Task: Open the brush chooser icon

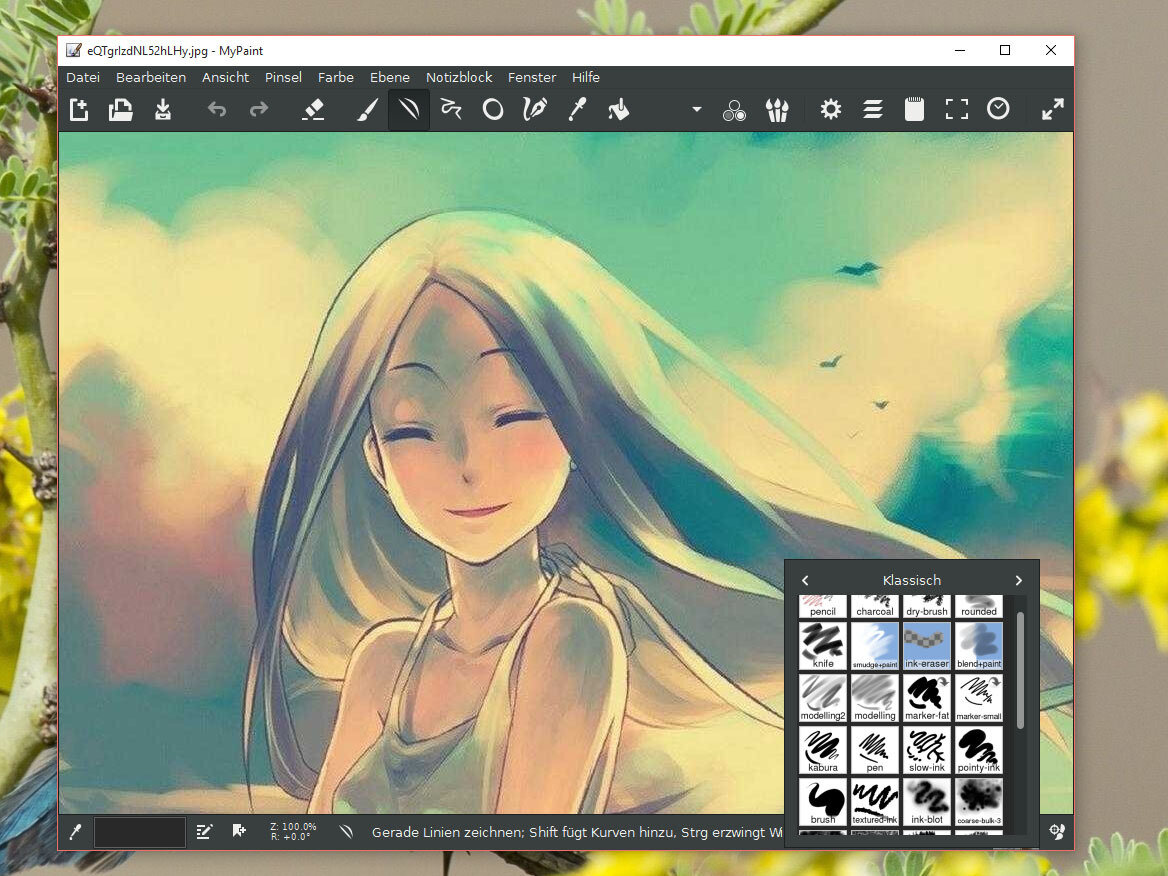Action: (777, 110)
